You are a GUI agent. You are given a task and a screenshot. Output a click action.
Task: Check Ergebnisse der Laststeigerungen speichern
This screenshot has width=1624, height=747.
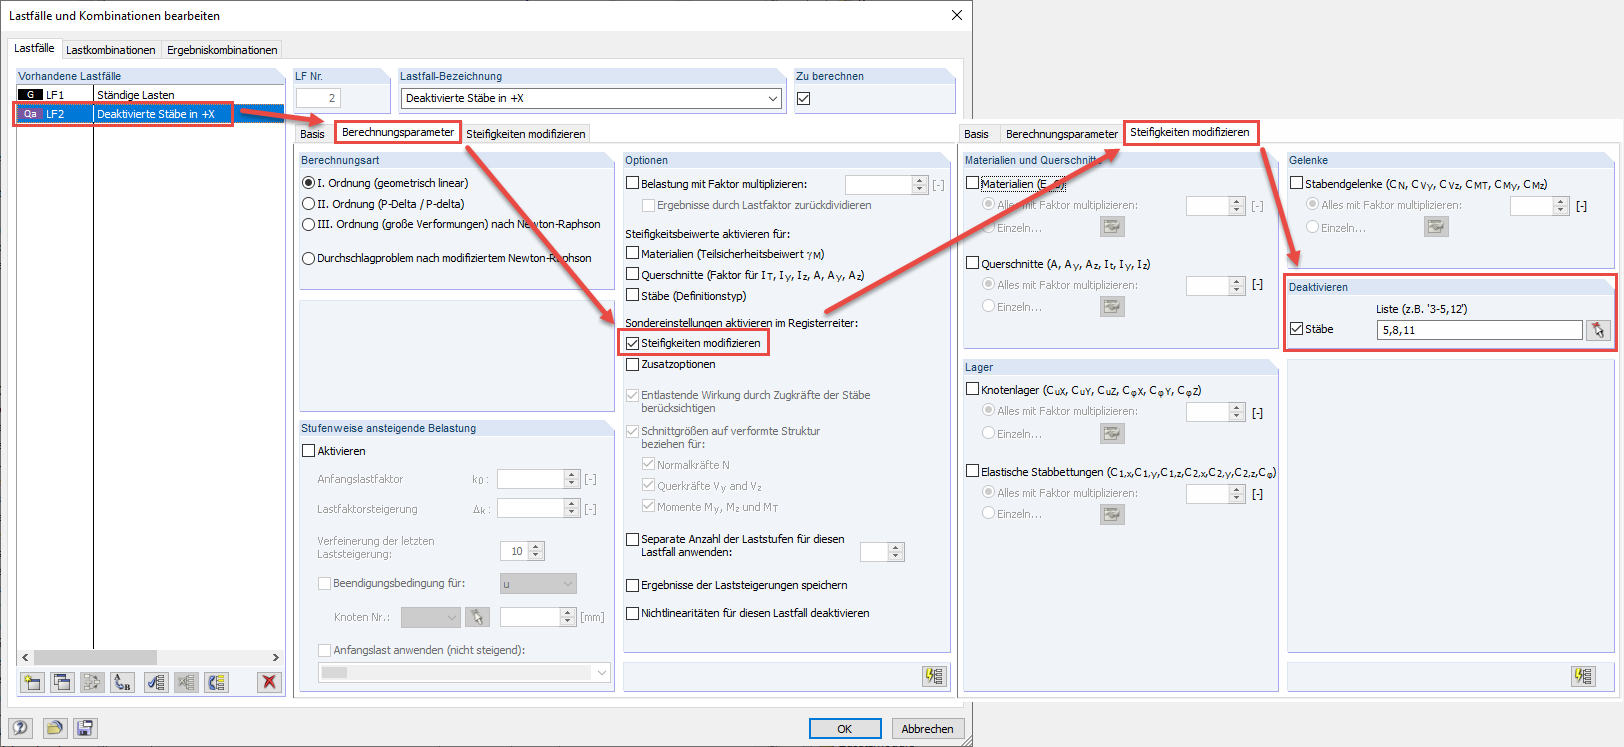(632, 585)
